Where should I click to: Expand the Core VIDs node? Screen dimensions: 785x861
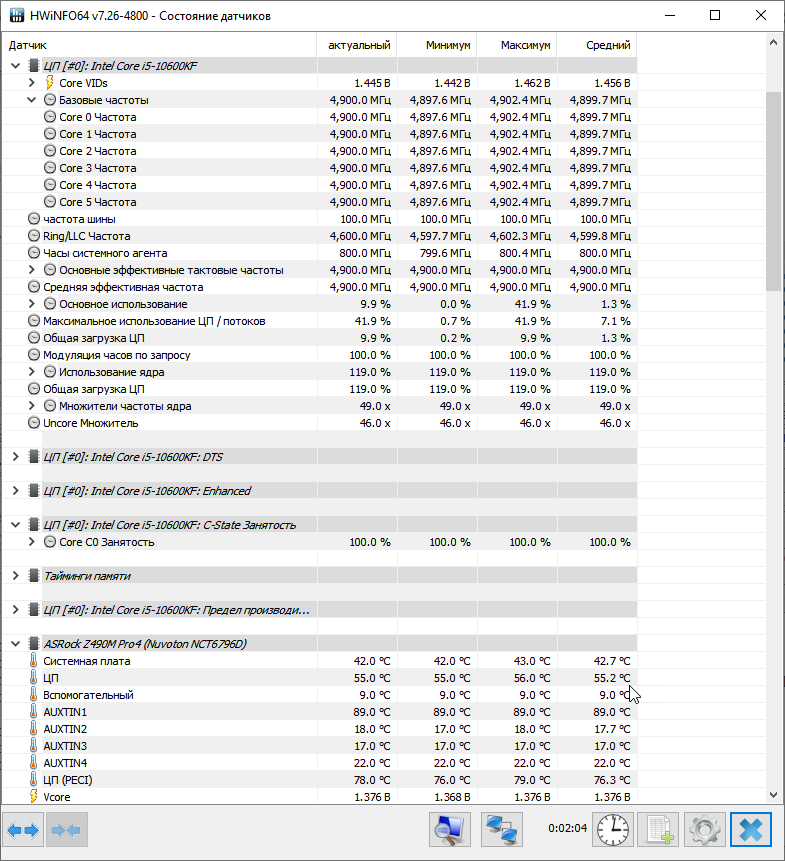coord(31,82)
